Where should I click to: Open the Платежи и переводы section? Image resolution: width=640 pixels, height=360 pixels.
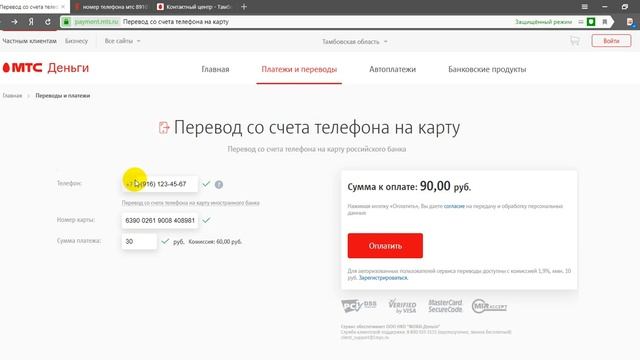299,69
